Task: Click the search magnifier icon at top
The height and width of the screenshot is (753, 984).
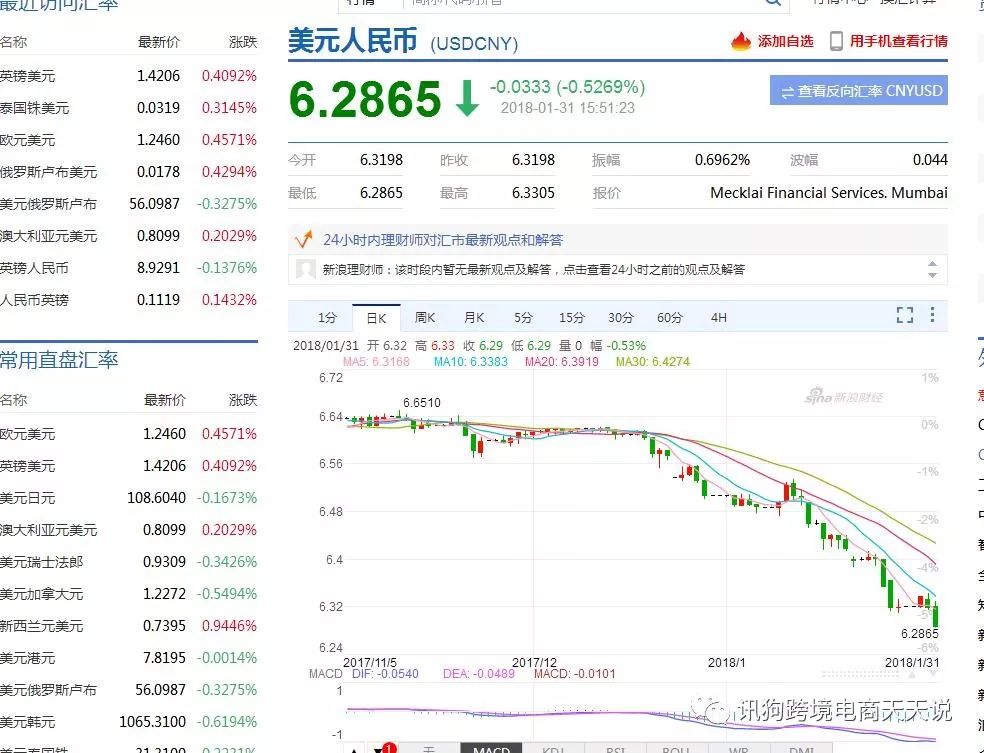Action: 773,3
